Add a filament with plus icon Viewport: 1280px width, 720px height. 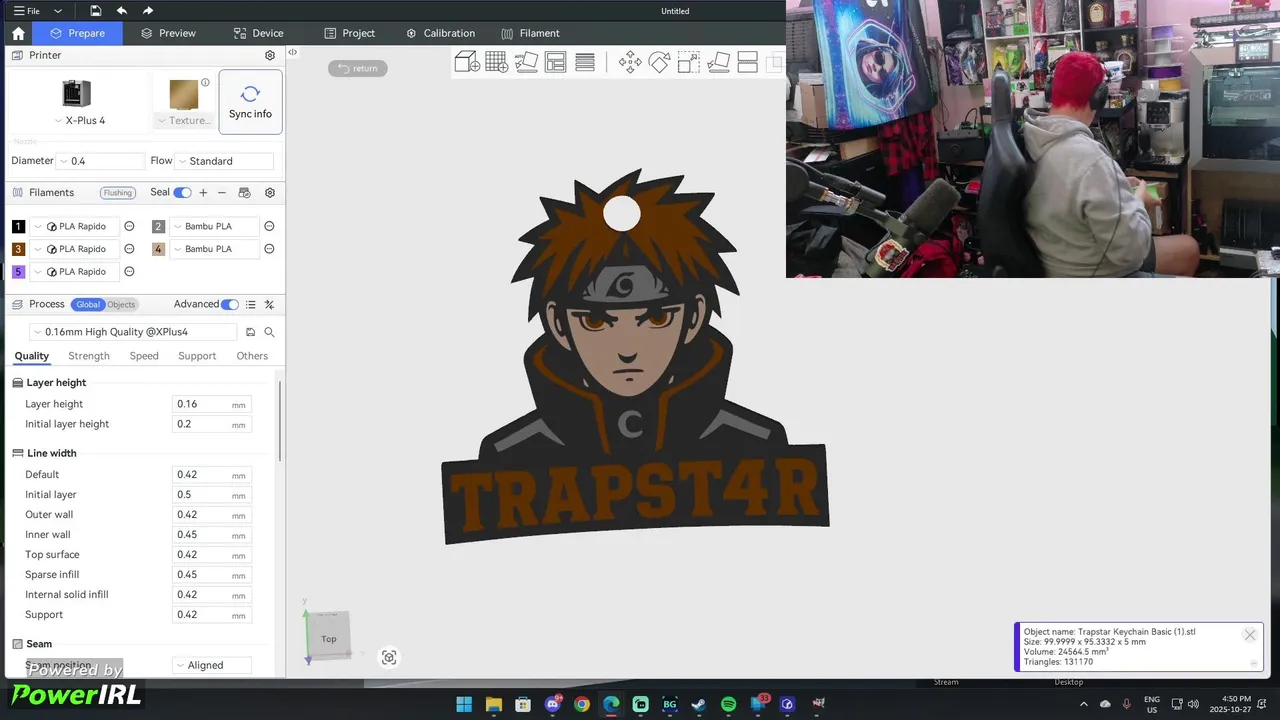(203, 192)
